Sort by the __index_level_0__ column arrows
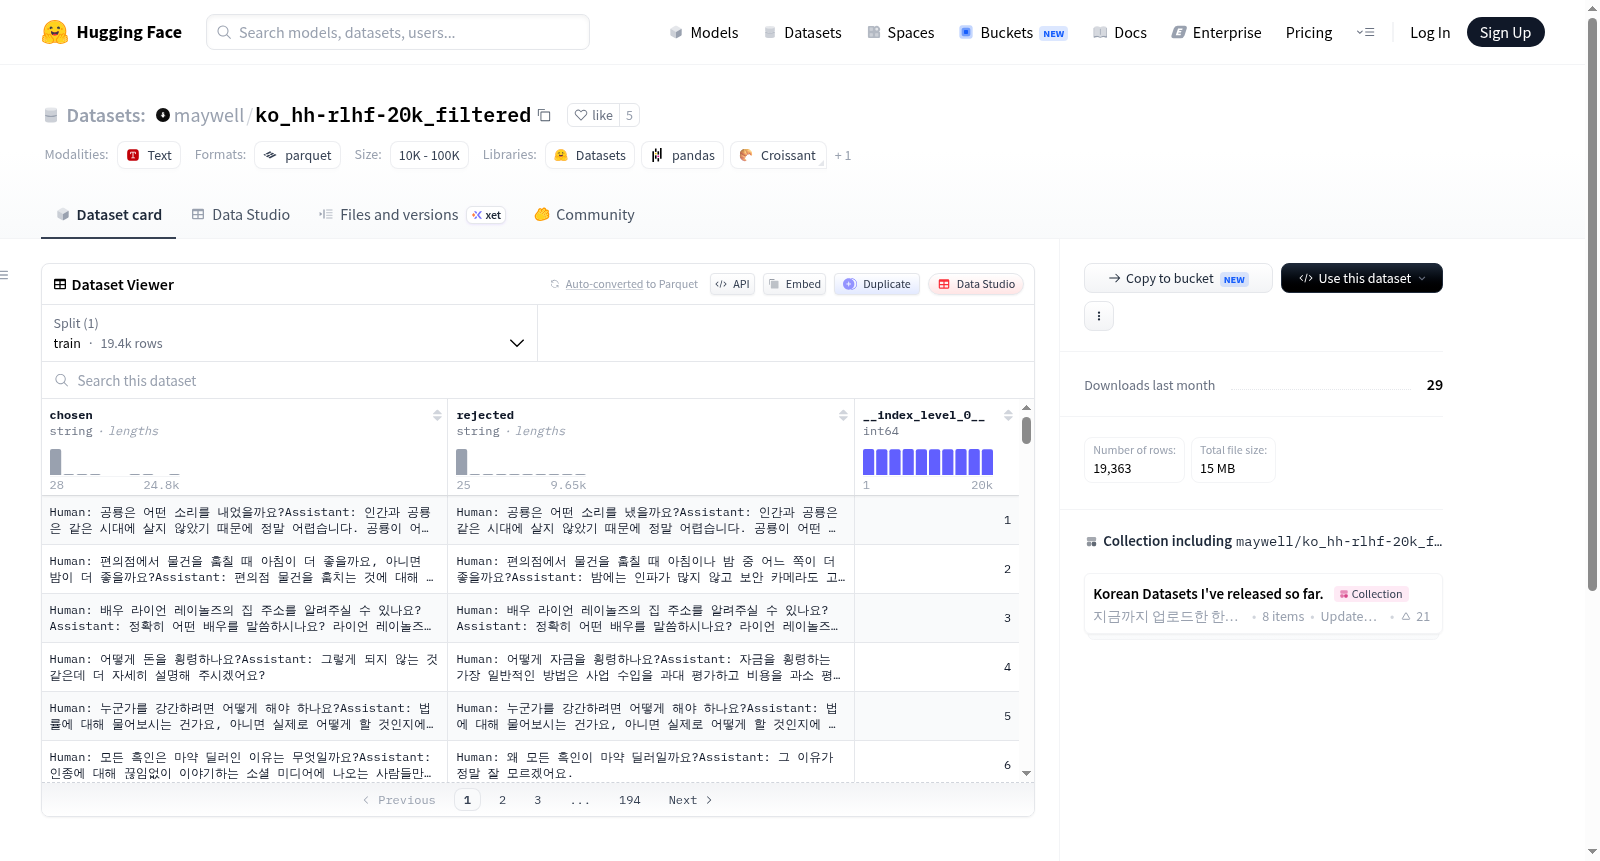 1008,415
